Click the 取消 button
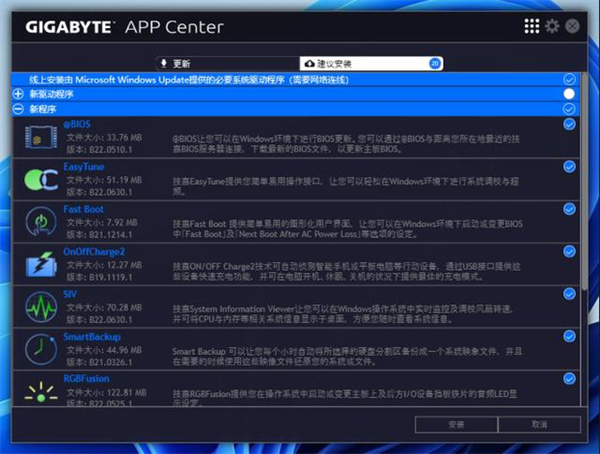600x454 pixels. 540,424
